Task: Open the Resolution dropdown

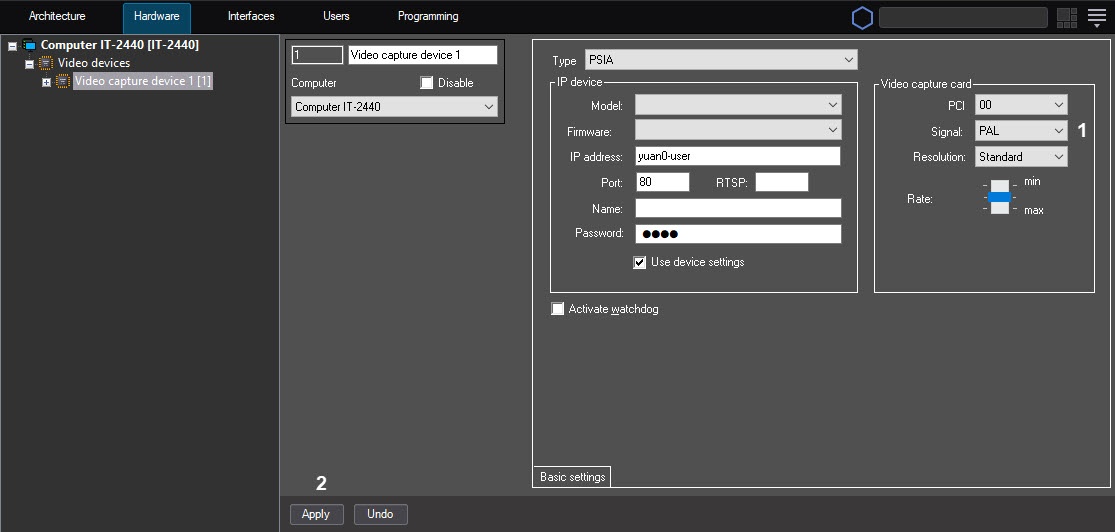Action: click(x=1020, y=157)
